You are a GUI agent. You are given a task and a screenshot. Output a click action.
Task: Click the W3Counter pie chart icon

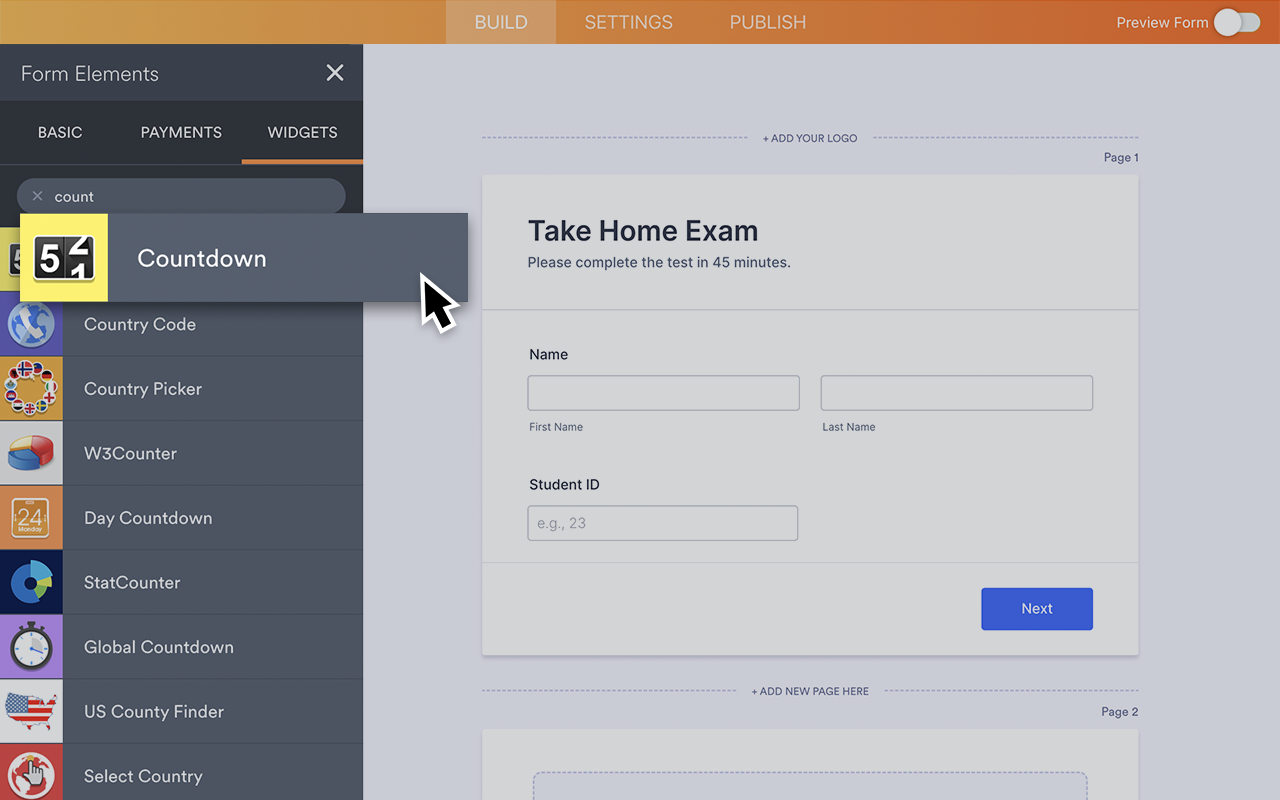[x=30, y=453]
